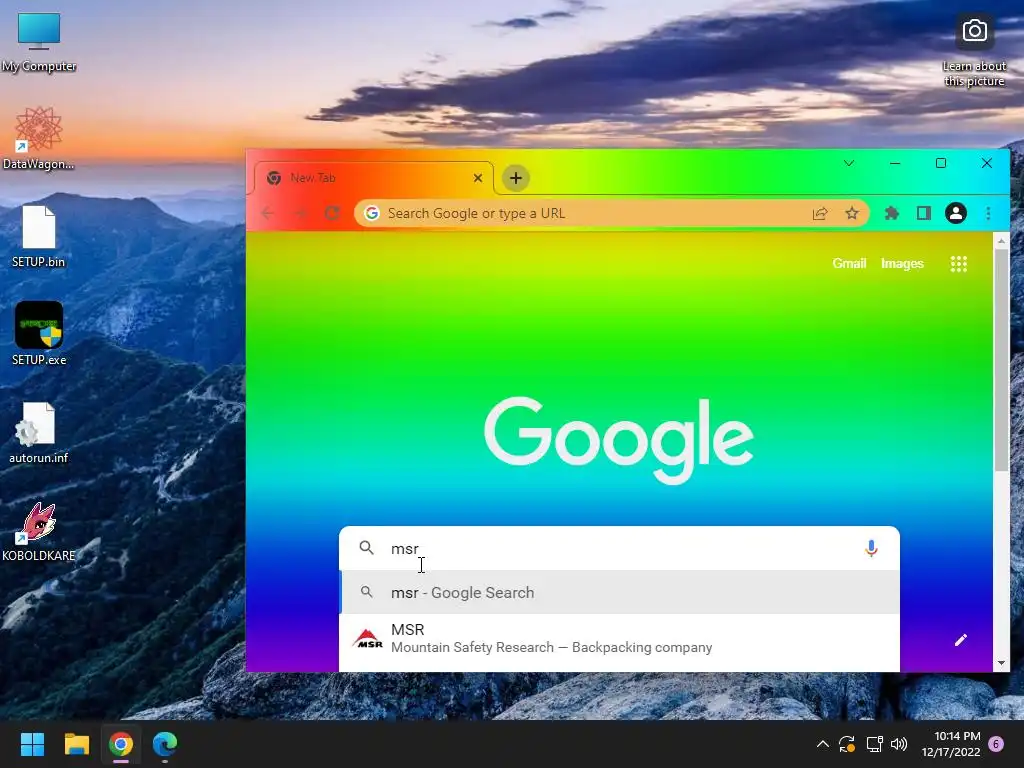
Task: Click scrollbar up arrow
Action: click(x=1001, y=241)
